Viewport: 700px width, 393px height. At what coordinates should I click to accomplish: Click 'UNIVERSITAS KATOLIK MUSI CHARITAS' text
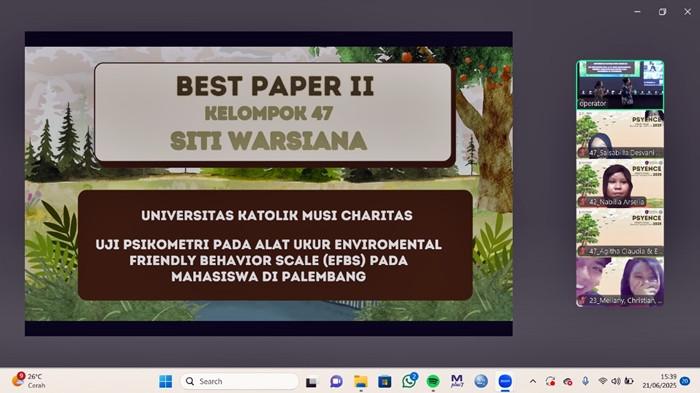coord(277,215)
